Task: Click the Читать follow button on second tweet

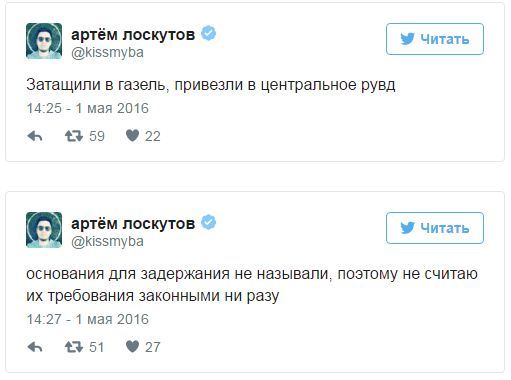Action: coord(435,228)
